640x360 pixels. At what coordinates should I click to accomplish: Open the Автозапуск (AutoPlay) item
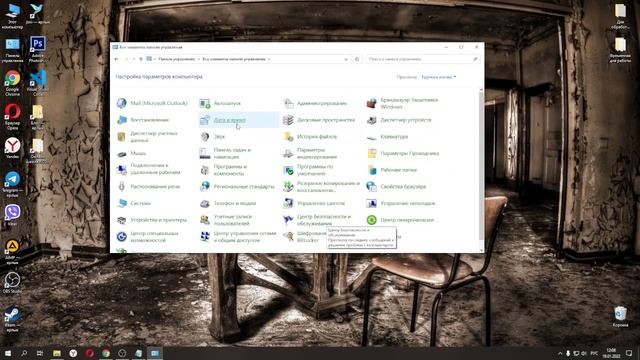click(x=220, y=103)
